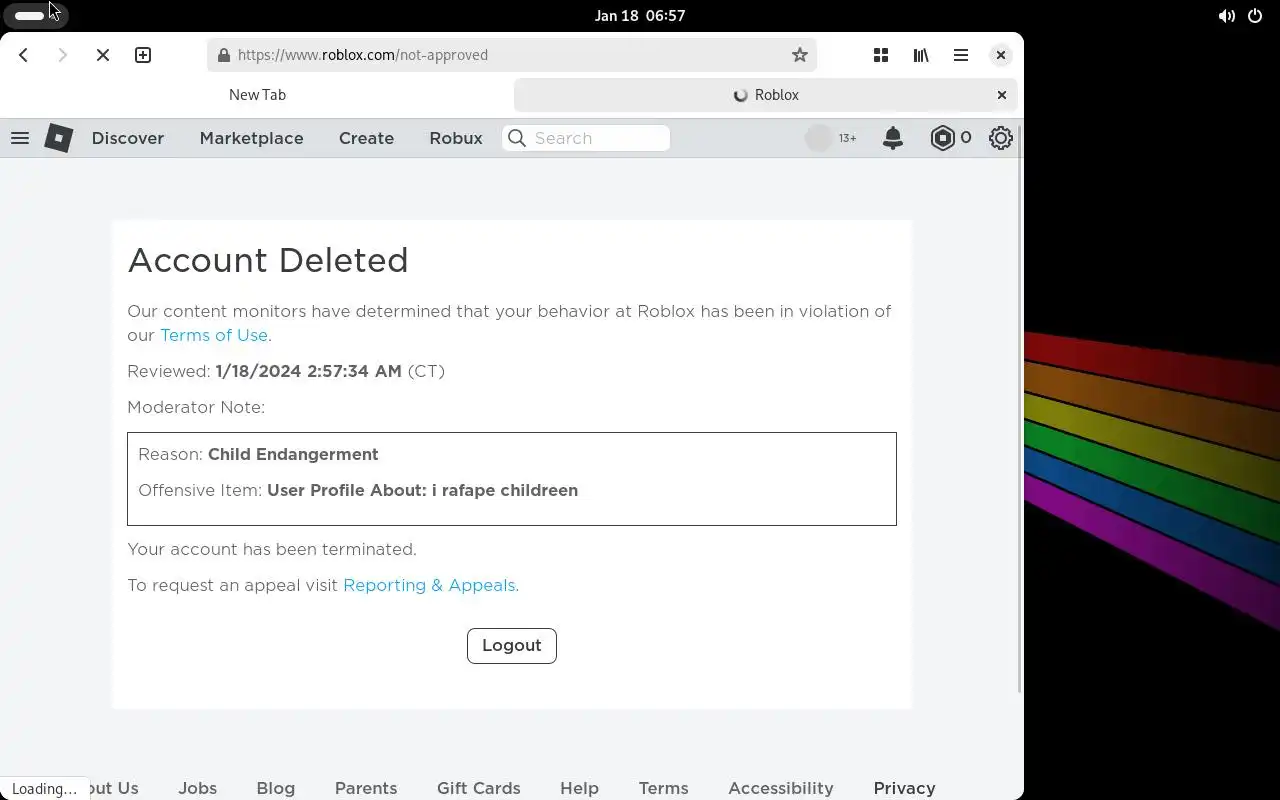Close the browser window
The height and width of the screenshot is (800, 1280).
1001,55
